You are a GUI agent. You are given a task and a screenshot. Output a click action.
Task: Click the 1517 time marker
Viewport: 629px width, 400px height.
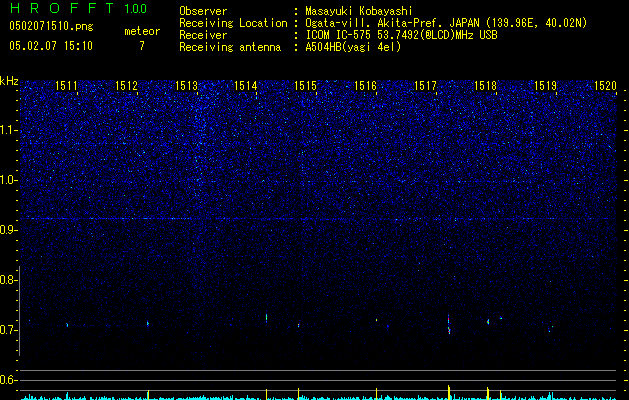(x=425, y=86)
